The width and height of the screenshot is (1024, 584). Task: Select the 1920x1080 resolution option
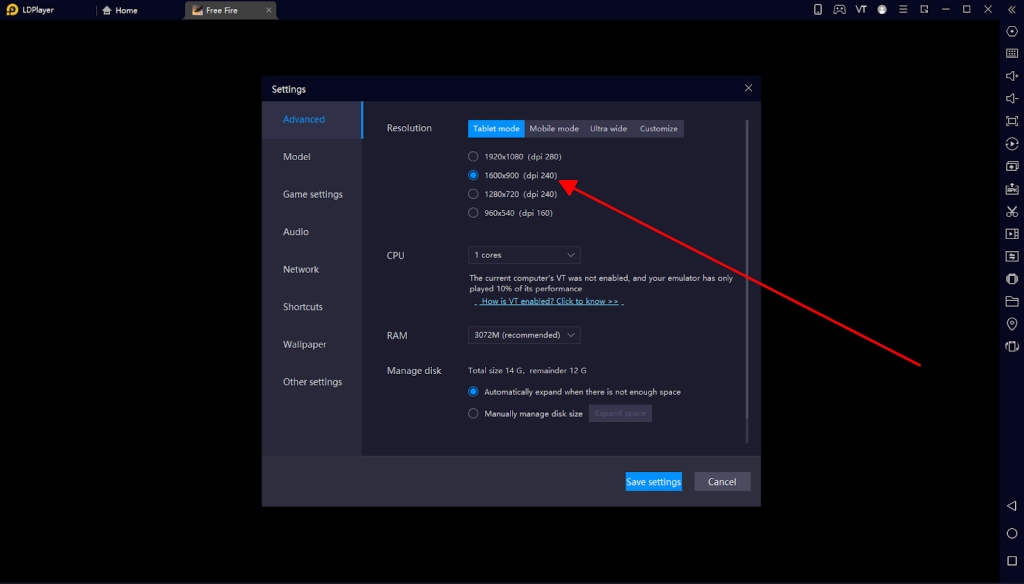tap(474, 157)
